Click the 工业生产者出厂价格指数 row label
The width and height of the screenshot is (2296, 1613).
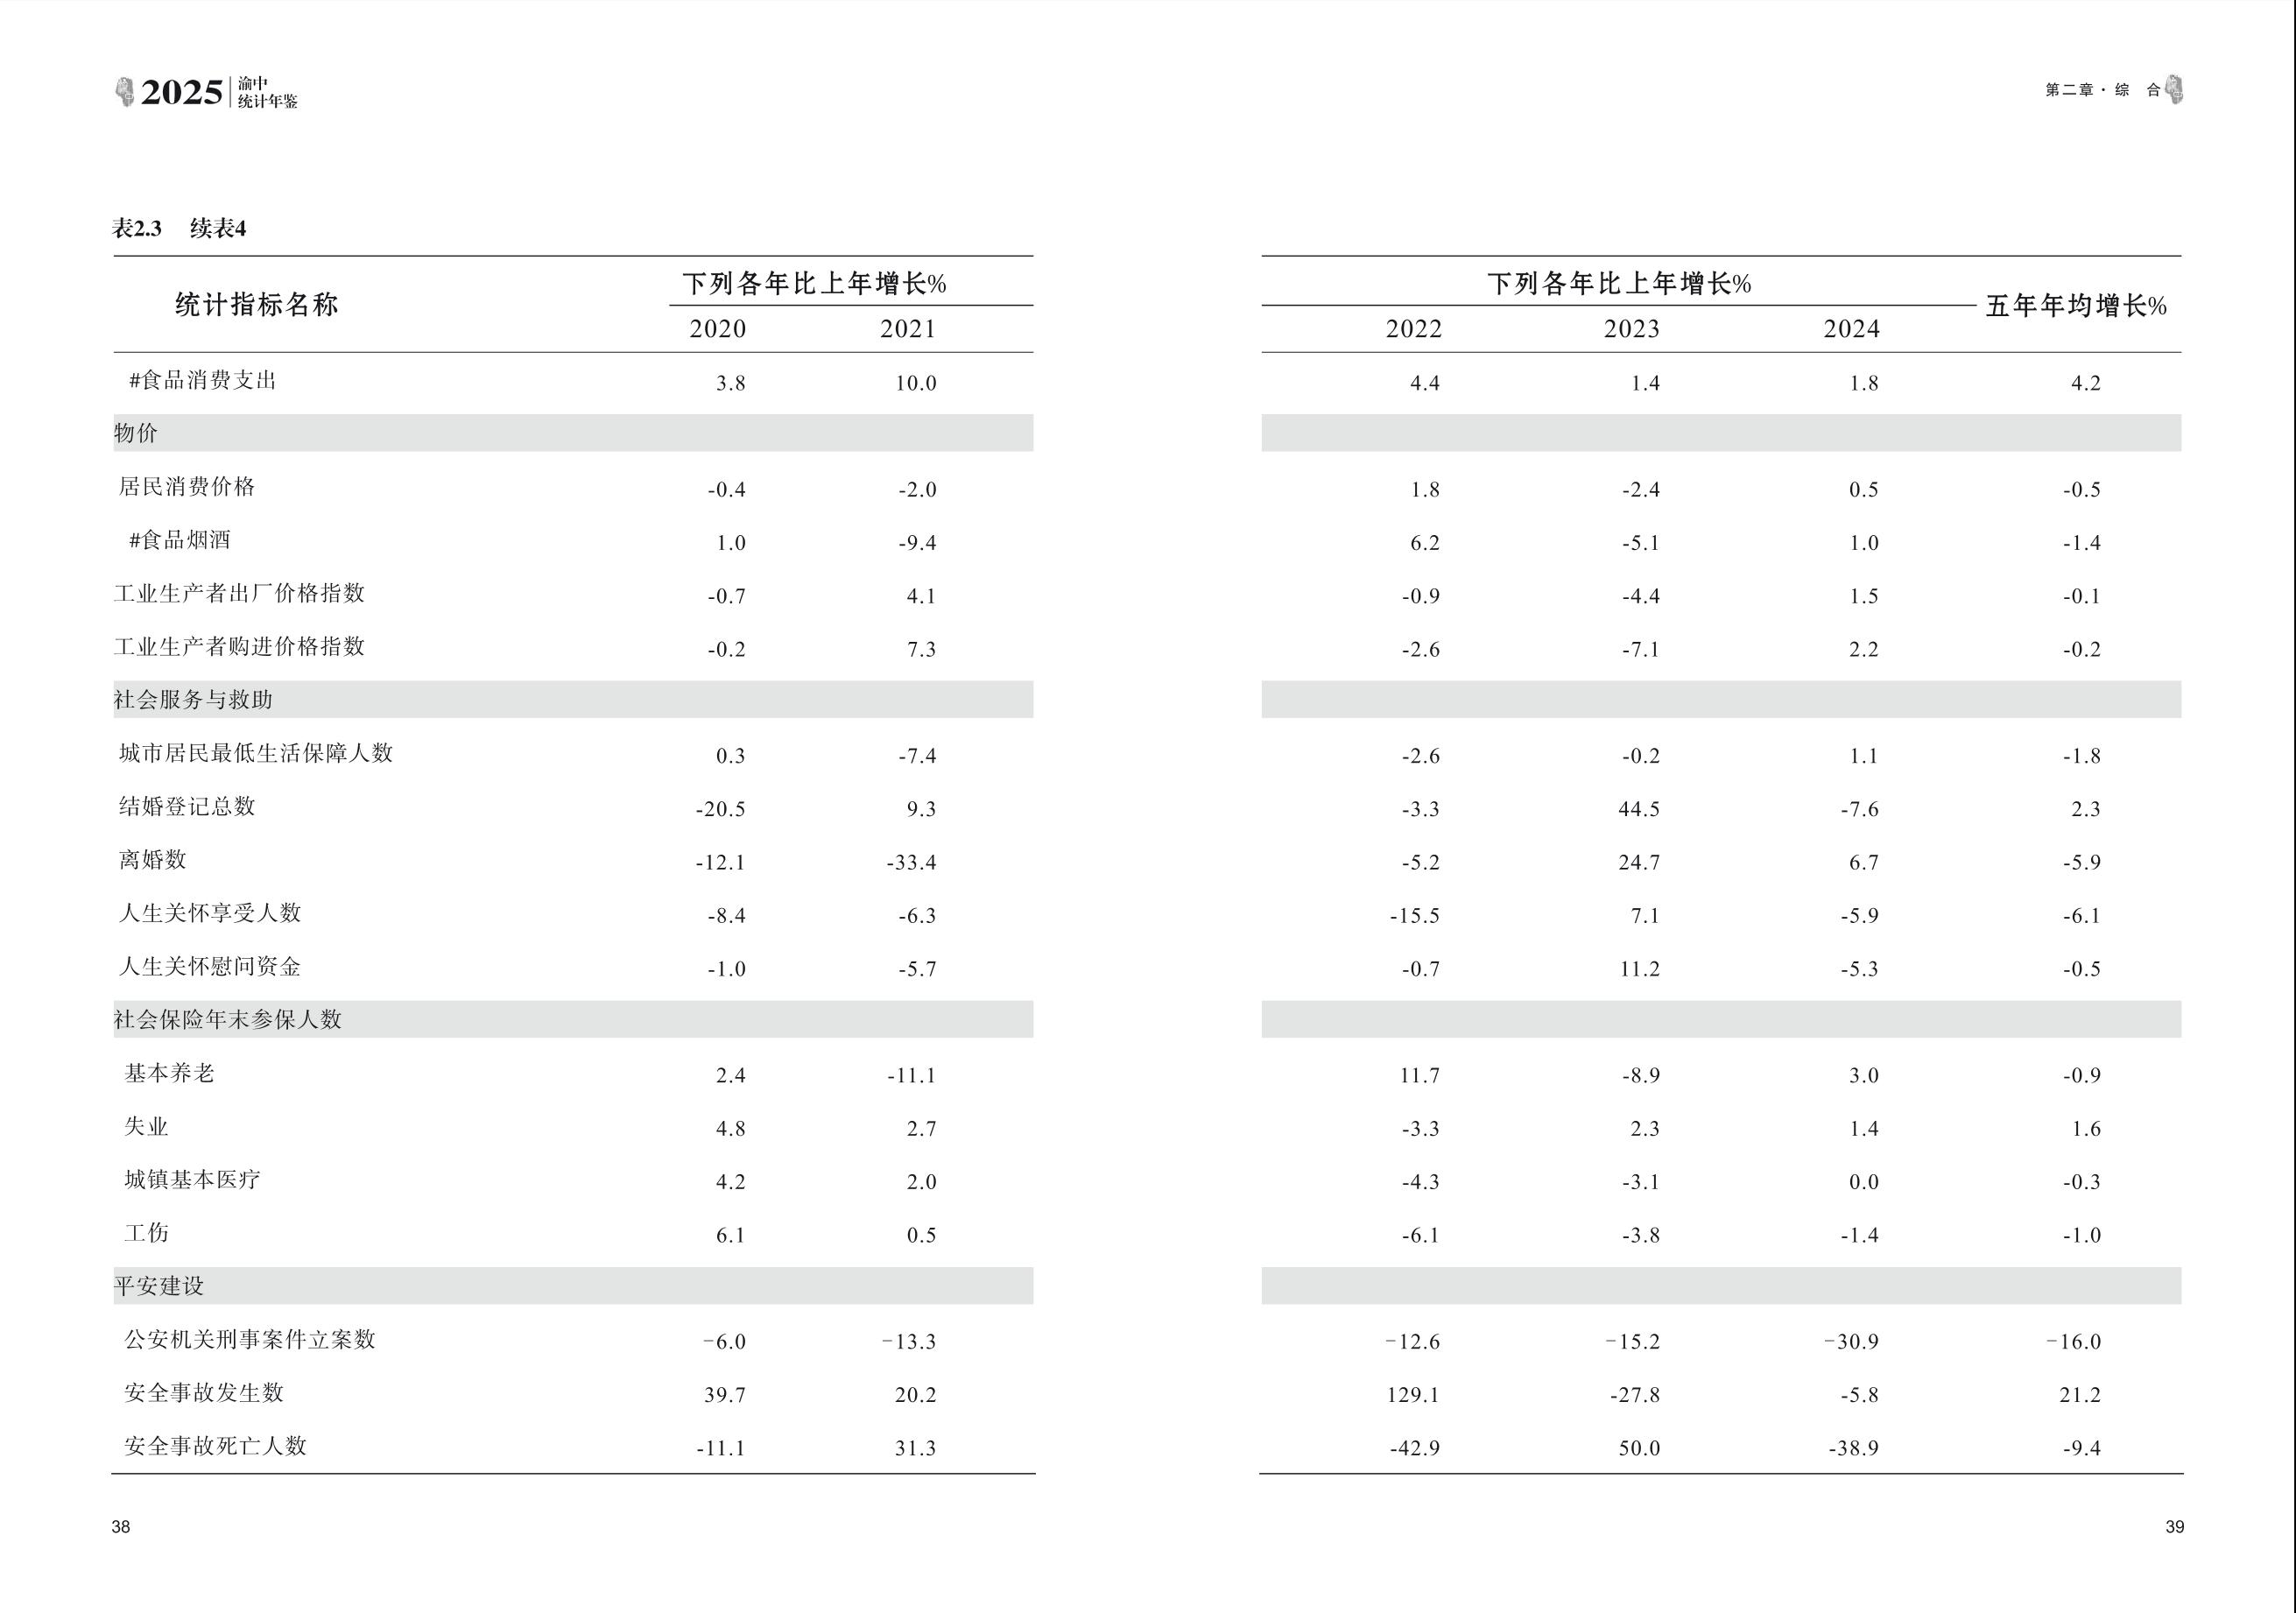(x=239, y=594)
